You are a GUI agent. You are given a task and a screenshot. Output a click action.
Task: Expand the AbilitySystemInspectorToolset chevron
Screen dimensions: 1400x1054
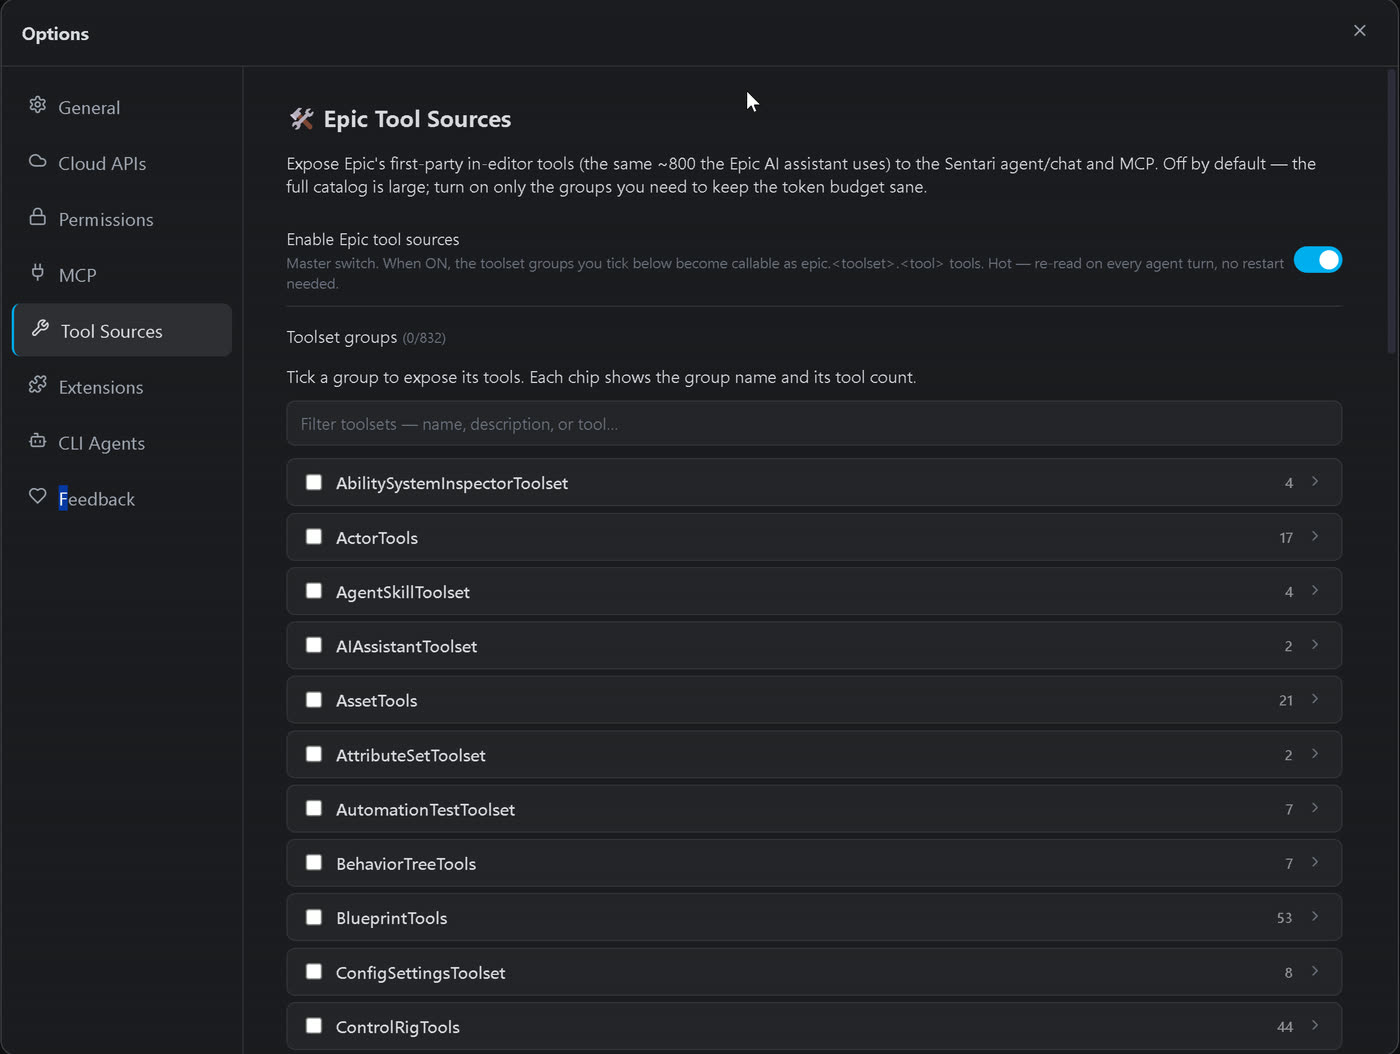(1315, 482)
